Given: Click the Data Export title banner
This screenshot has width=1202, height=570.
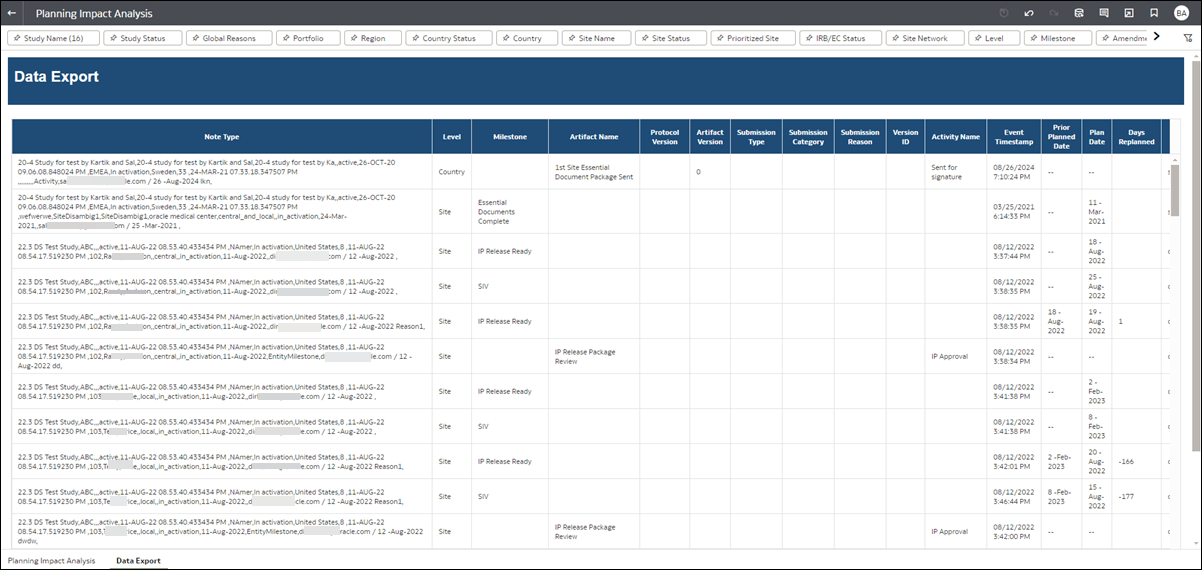Looking at the screenshot, I should (x=596, y=81).
